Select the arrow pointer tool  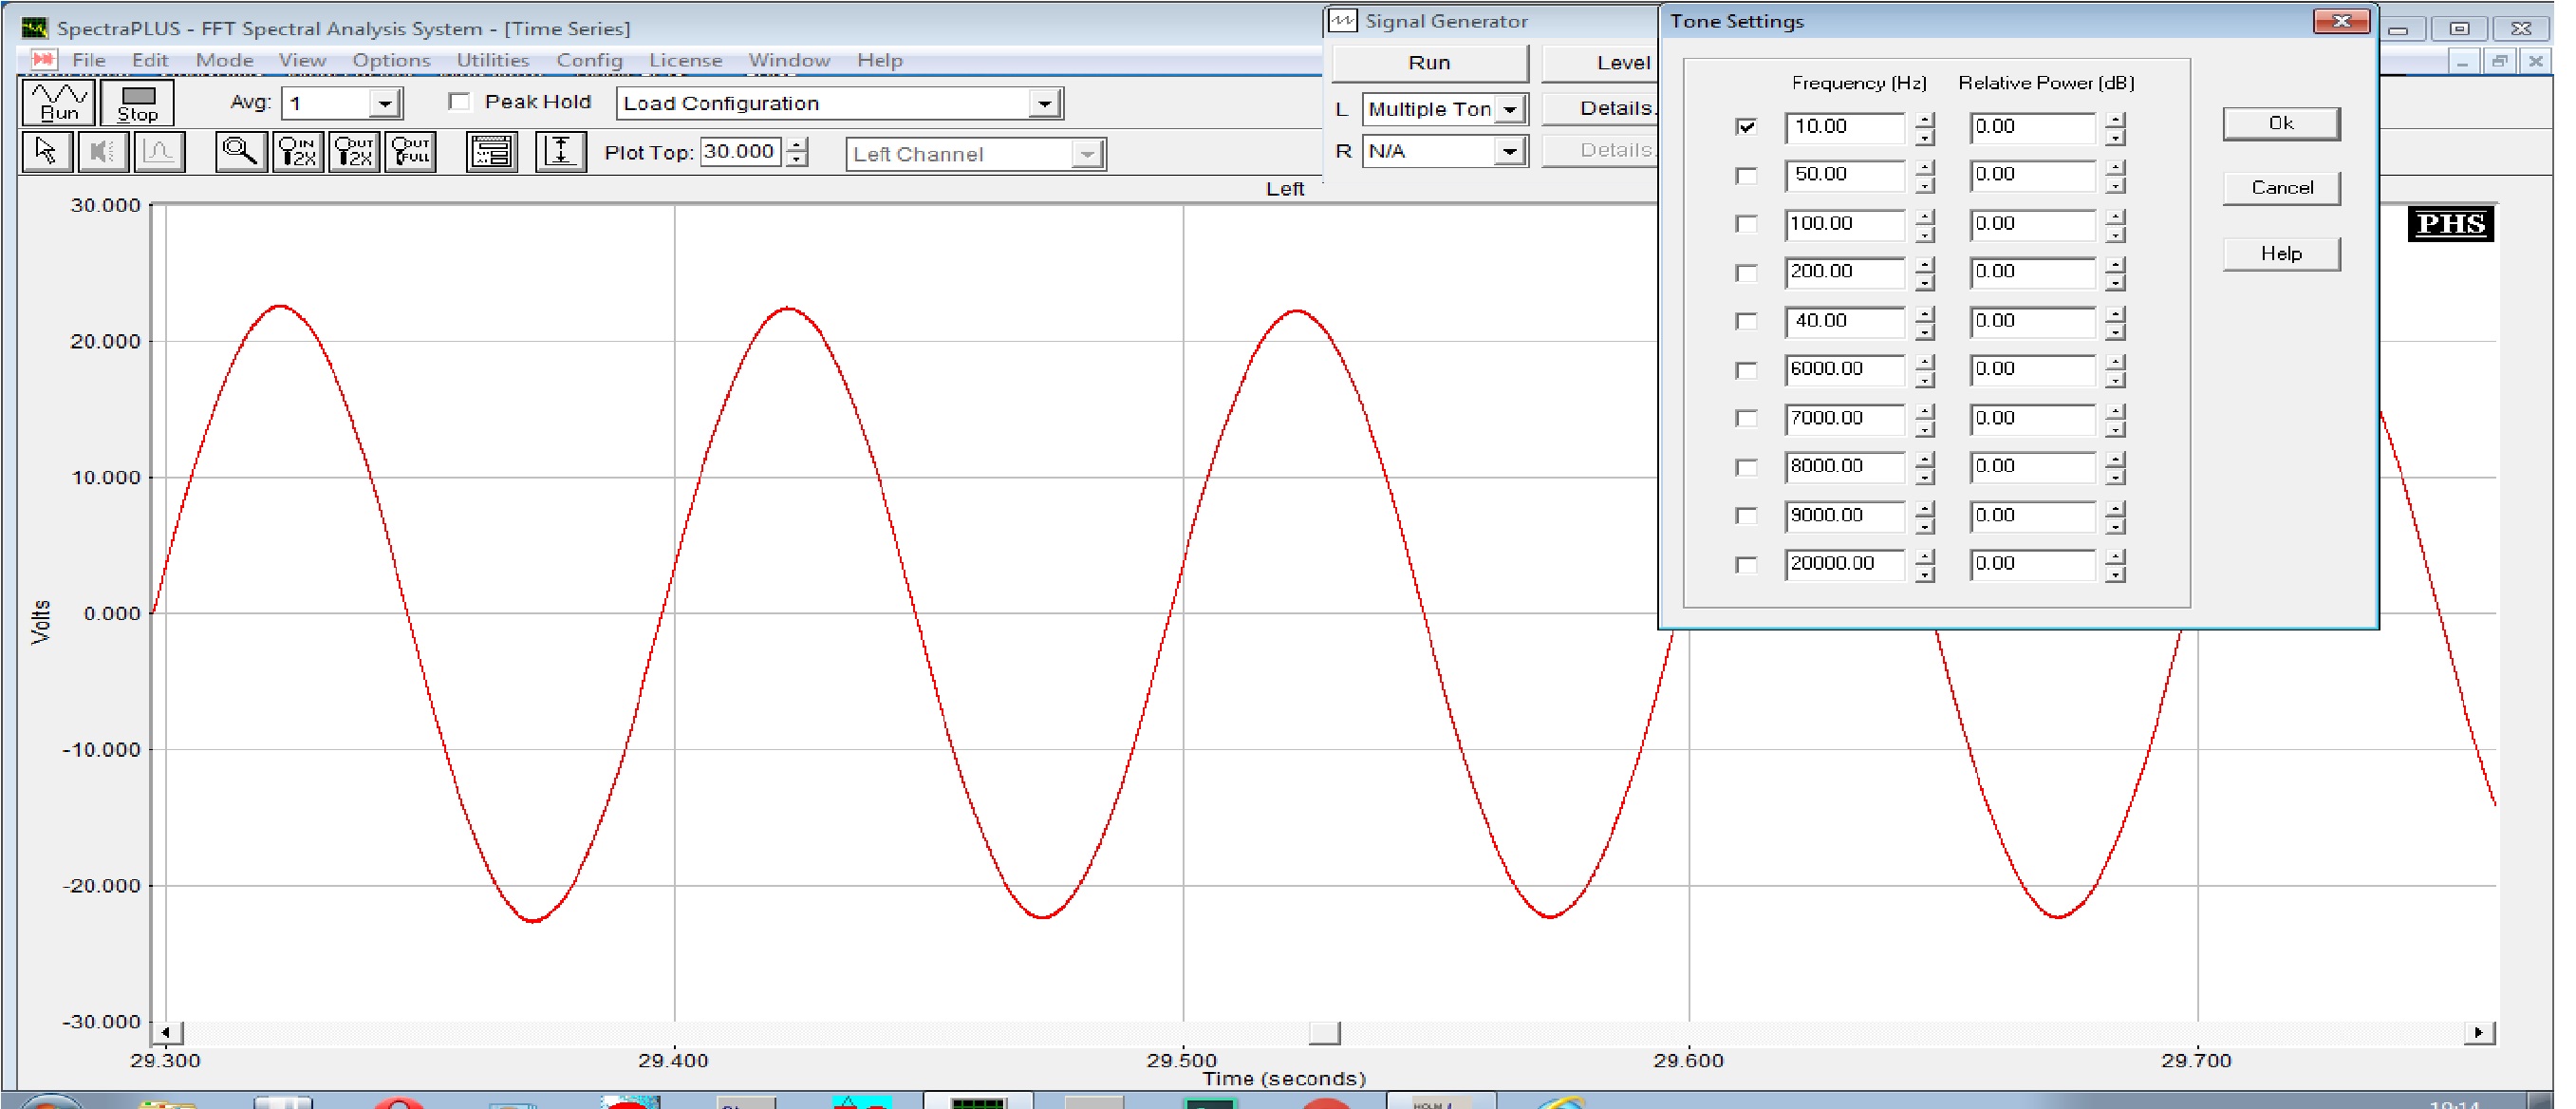[x=46, y=152]
